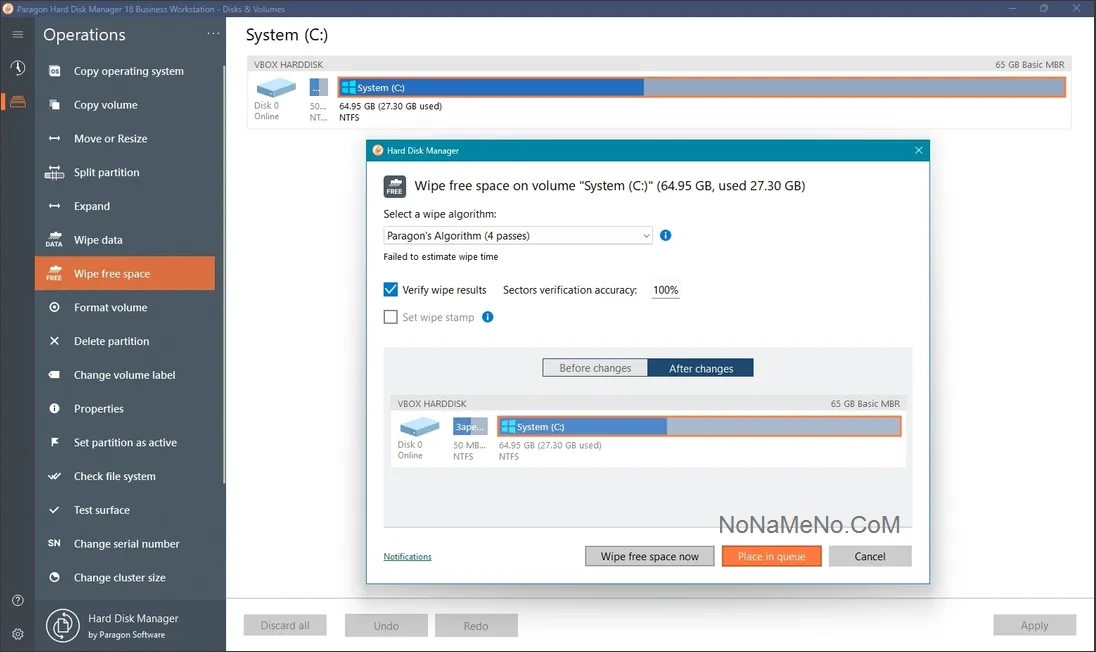Open the hamburger menu in sidebar
1096x652 pixels.
(17, 34)
